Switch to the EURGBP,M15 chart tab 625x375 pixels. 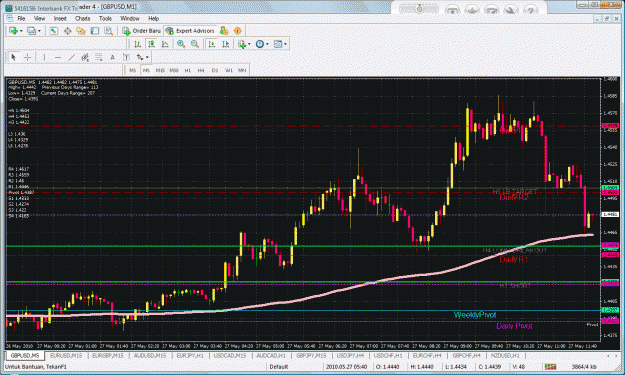click(108, 355)
